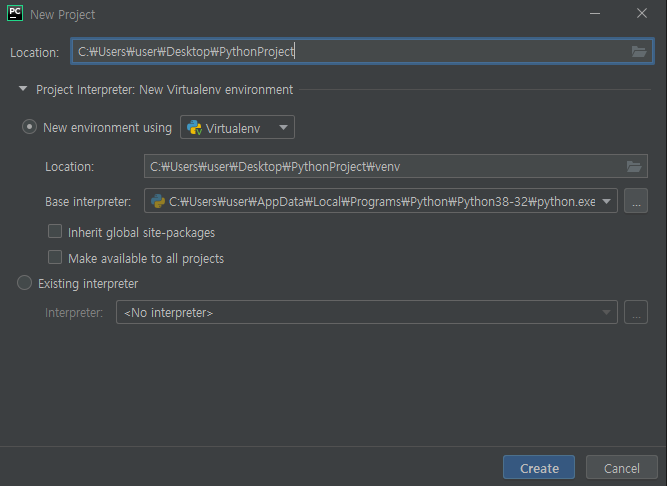The height and width of the screenshot is (486, 667).
Task: Click the 'Project Interpreter: New Virtualenv environment' header
Action: [164, 90]
